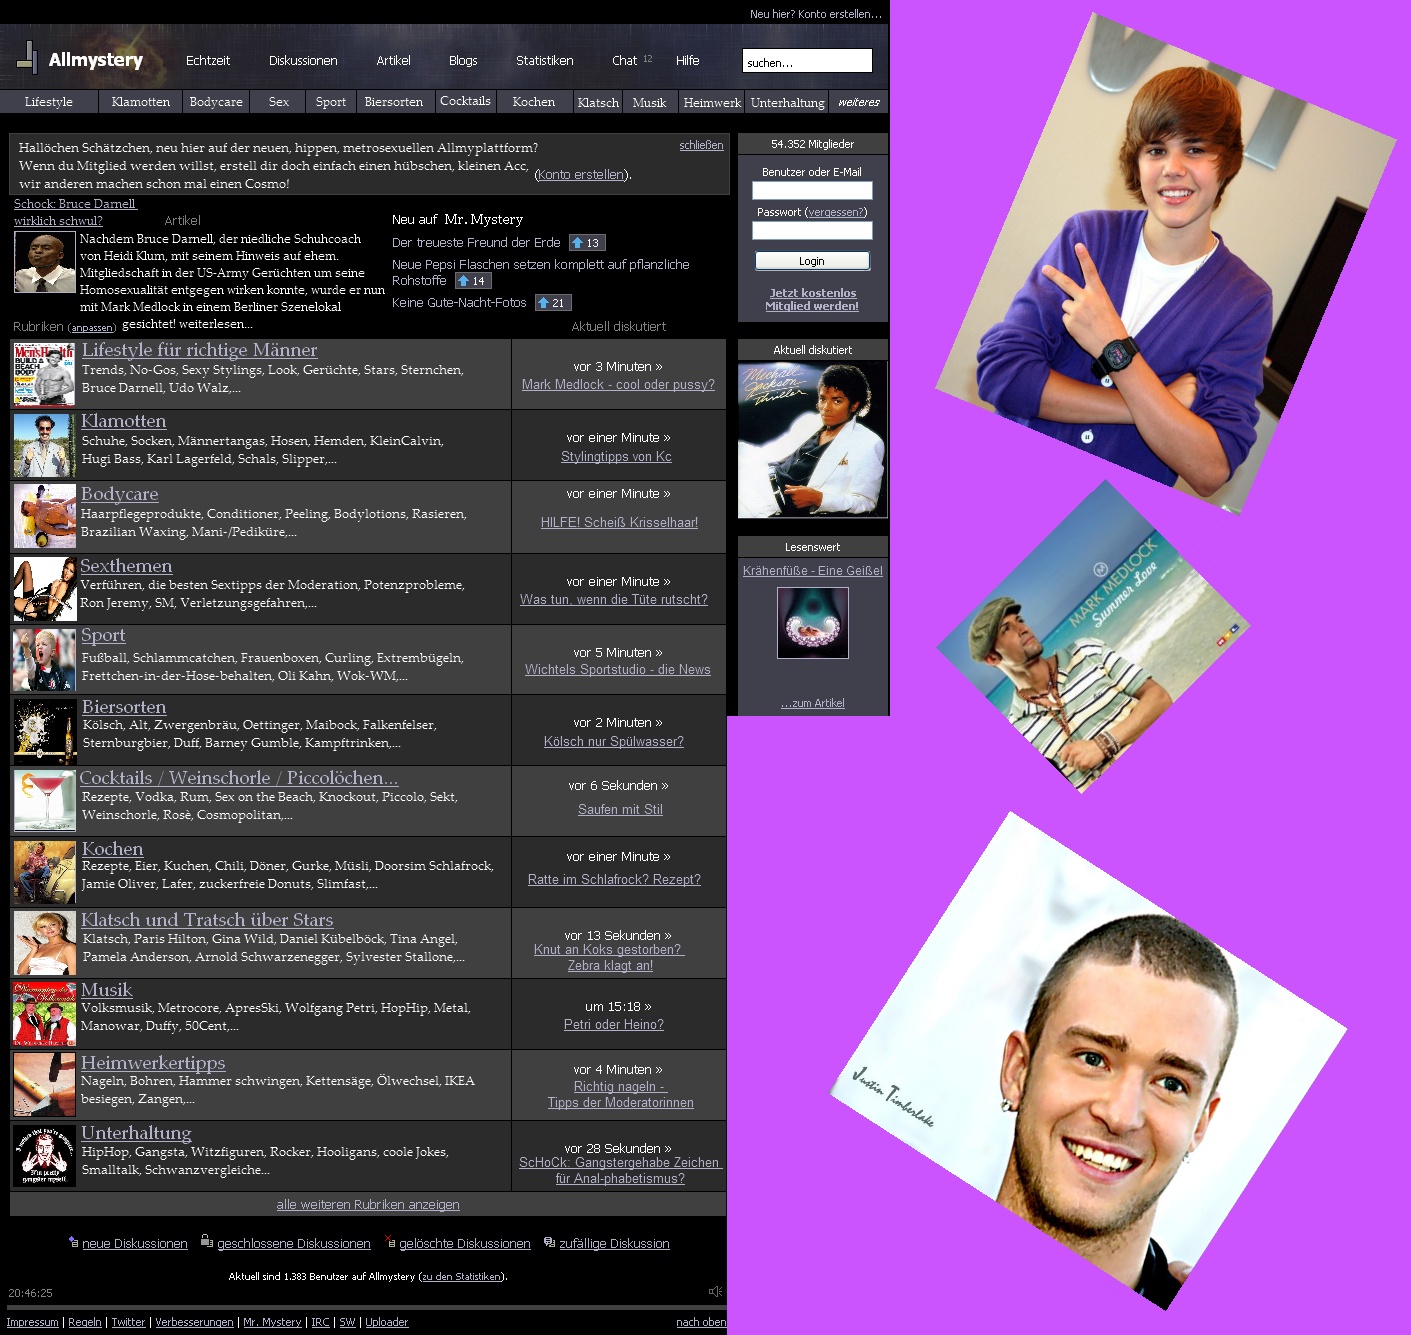
Task: Focus the Passwort input field
Action: tap(812, 230)
